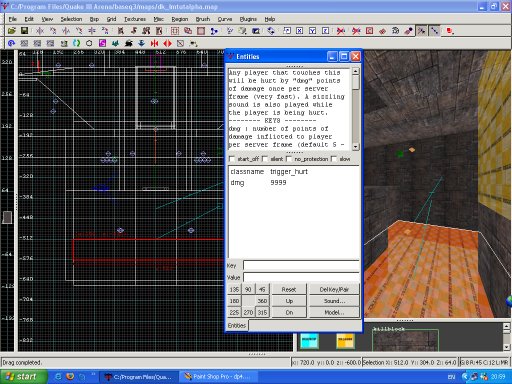Select the dmg 9999 key row
Image resolution: width=512 pixels, height=384 pixels.
pos(293,183)
